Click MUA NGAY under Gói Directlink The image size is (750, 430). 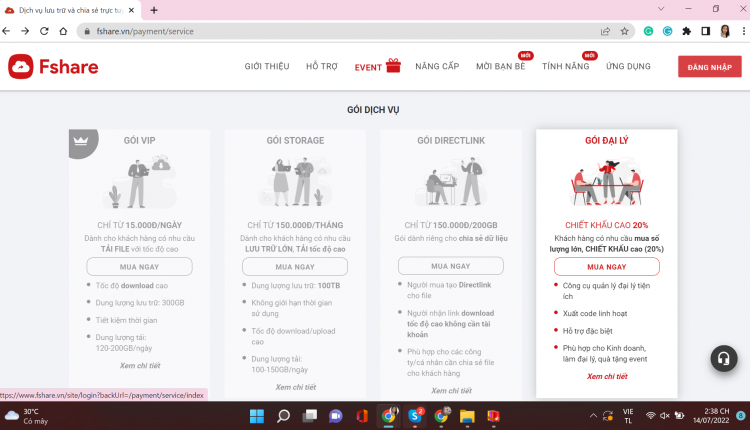pos(451,266)
